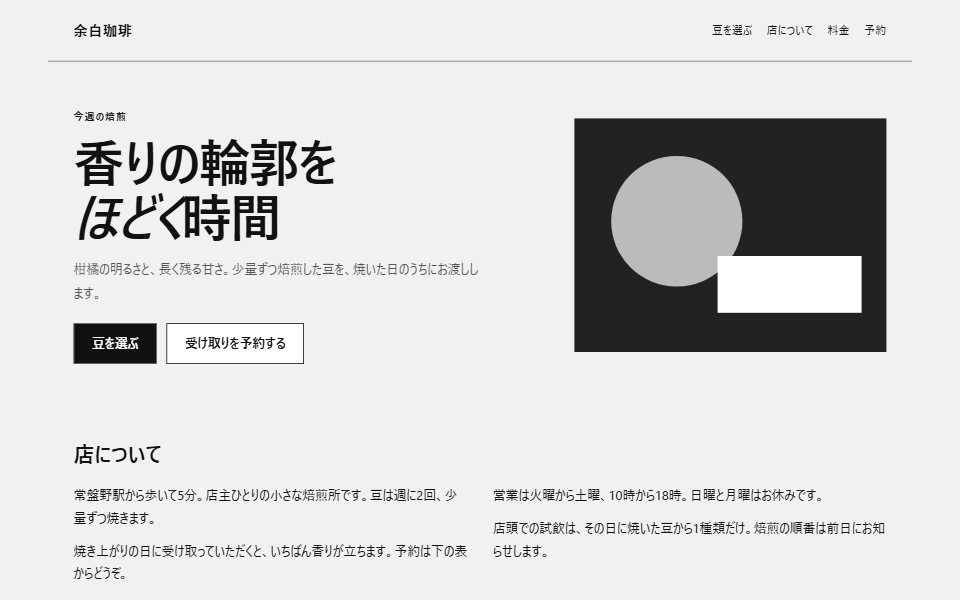The height and width of the screenshot is (600, 960).
Task: Click the black 豆を選ぶ button
Action: pyautogui.click(x=115, y=343)
